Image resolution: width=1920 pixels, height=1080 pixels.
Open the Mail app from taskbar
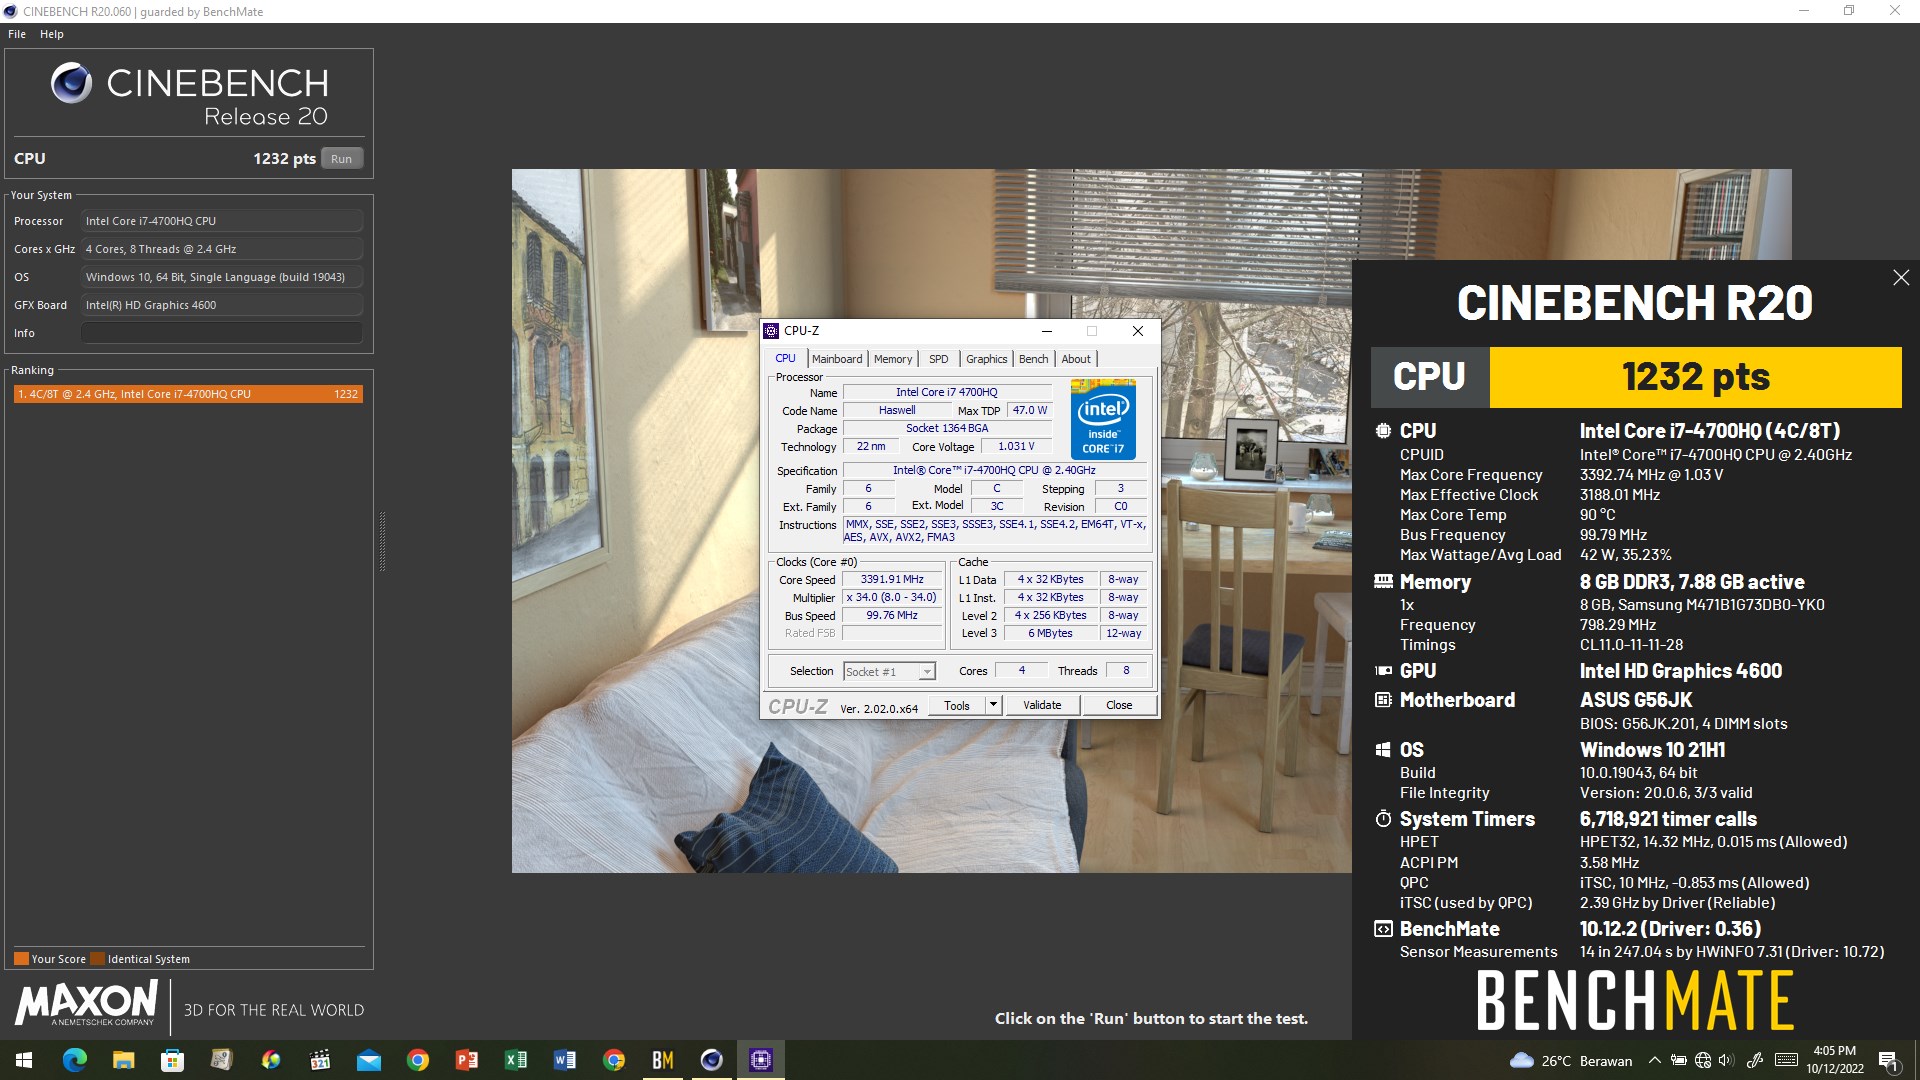point(369,1060)
